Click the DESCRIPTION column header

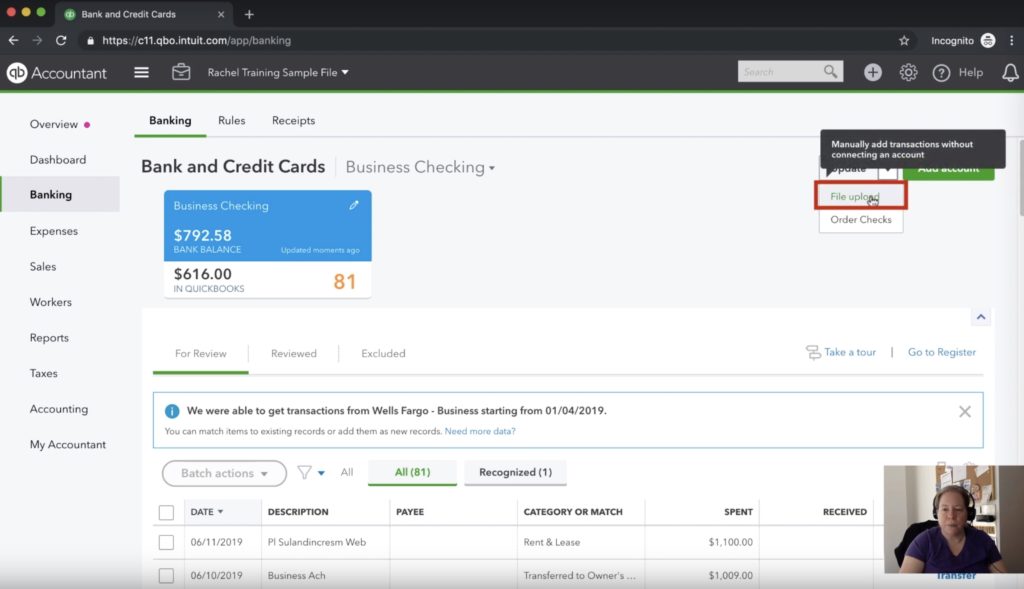298,512
